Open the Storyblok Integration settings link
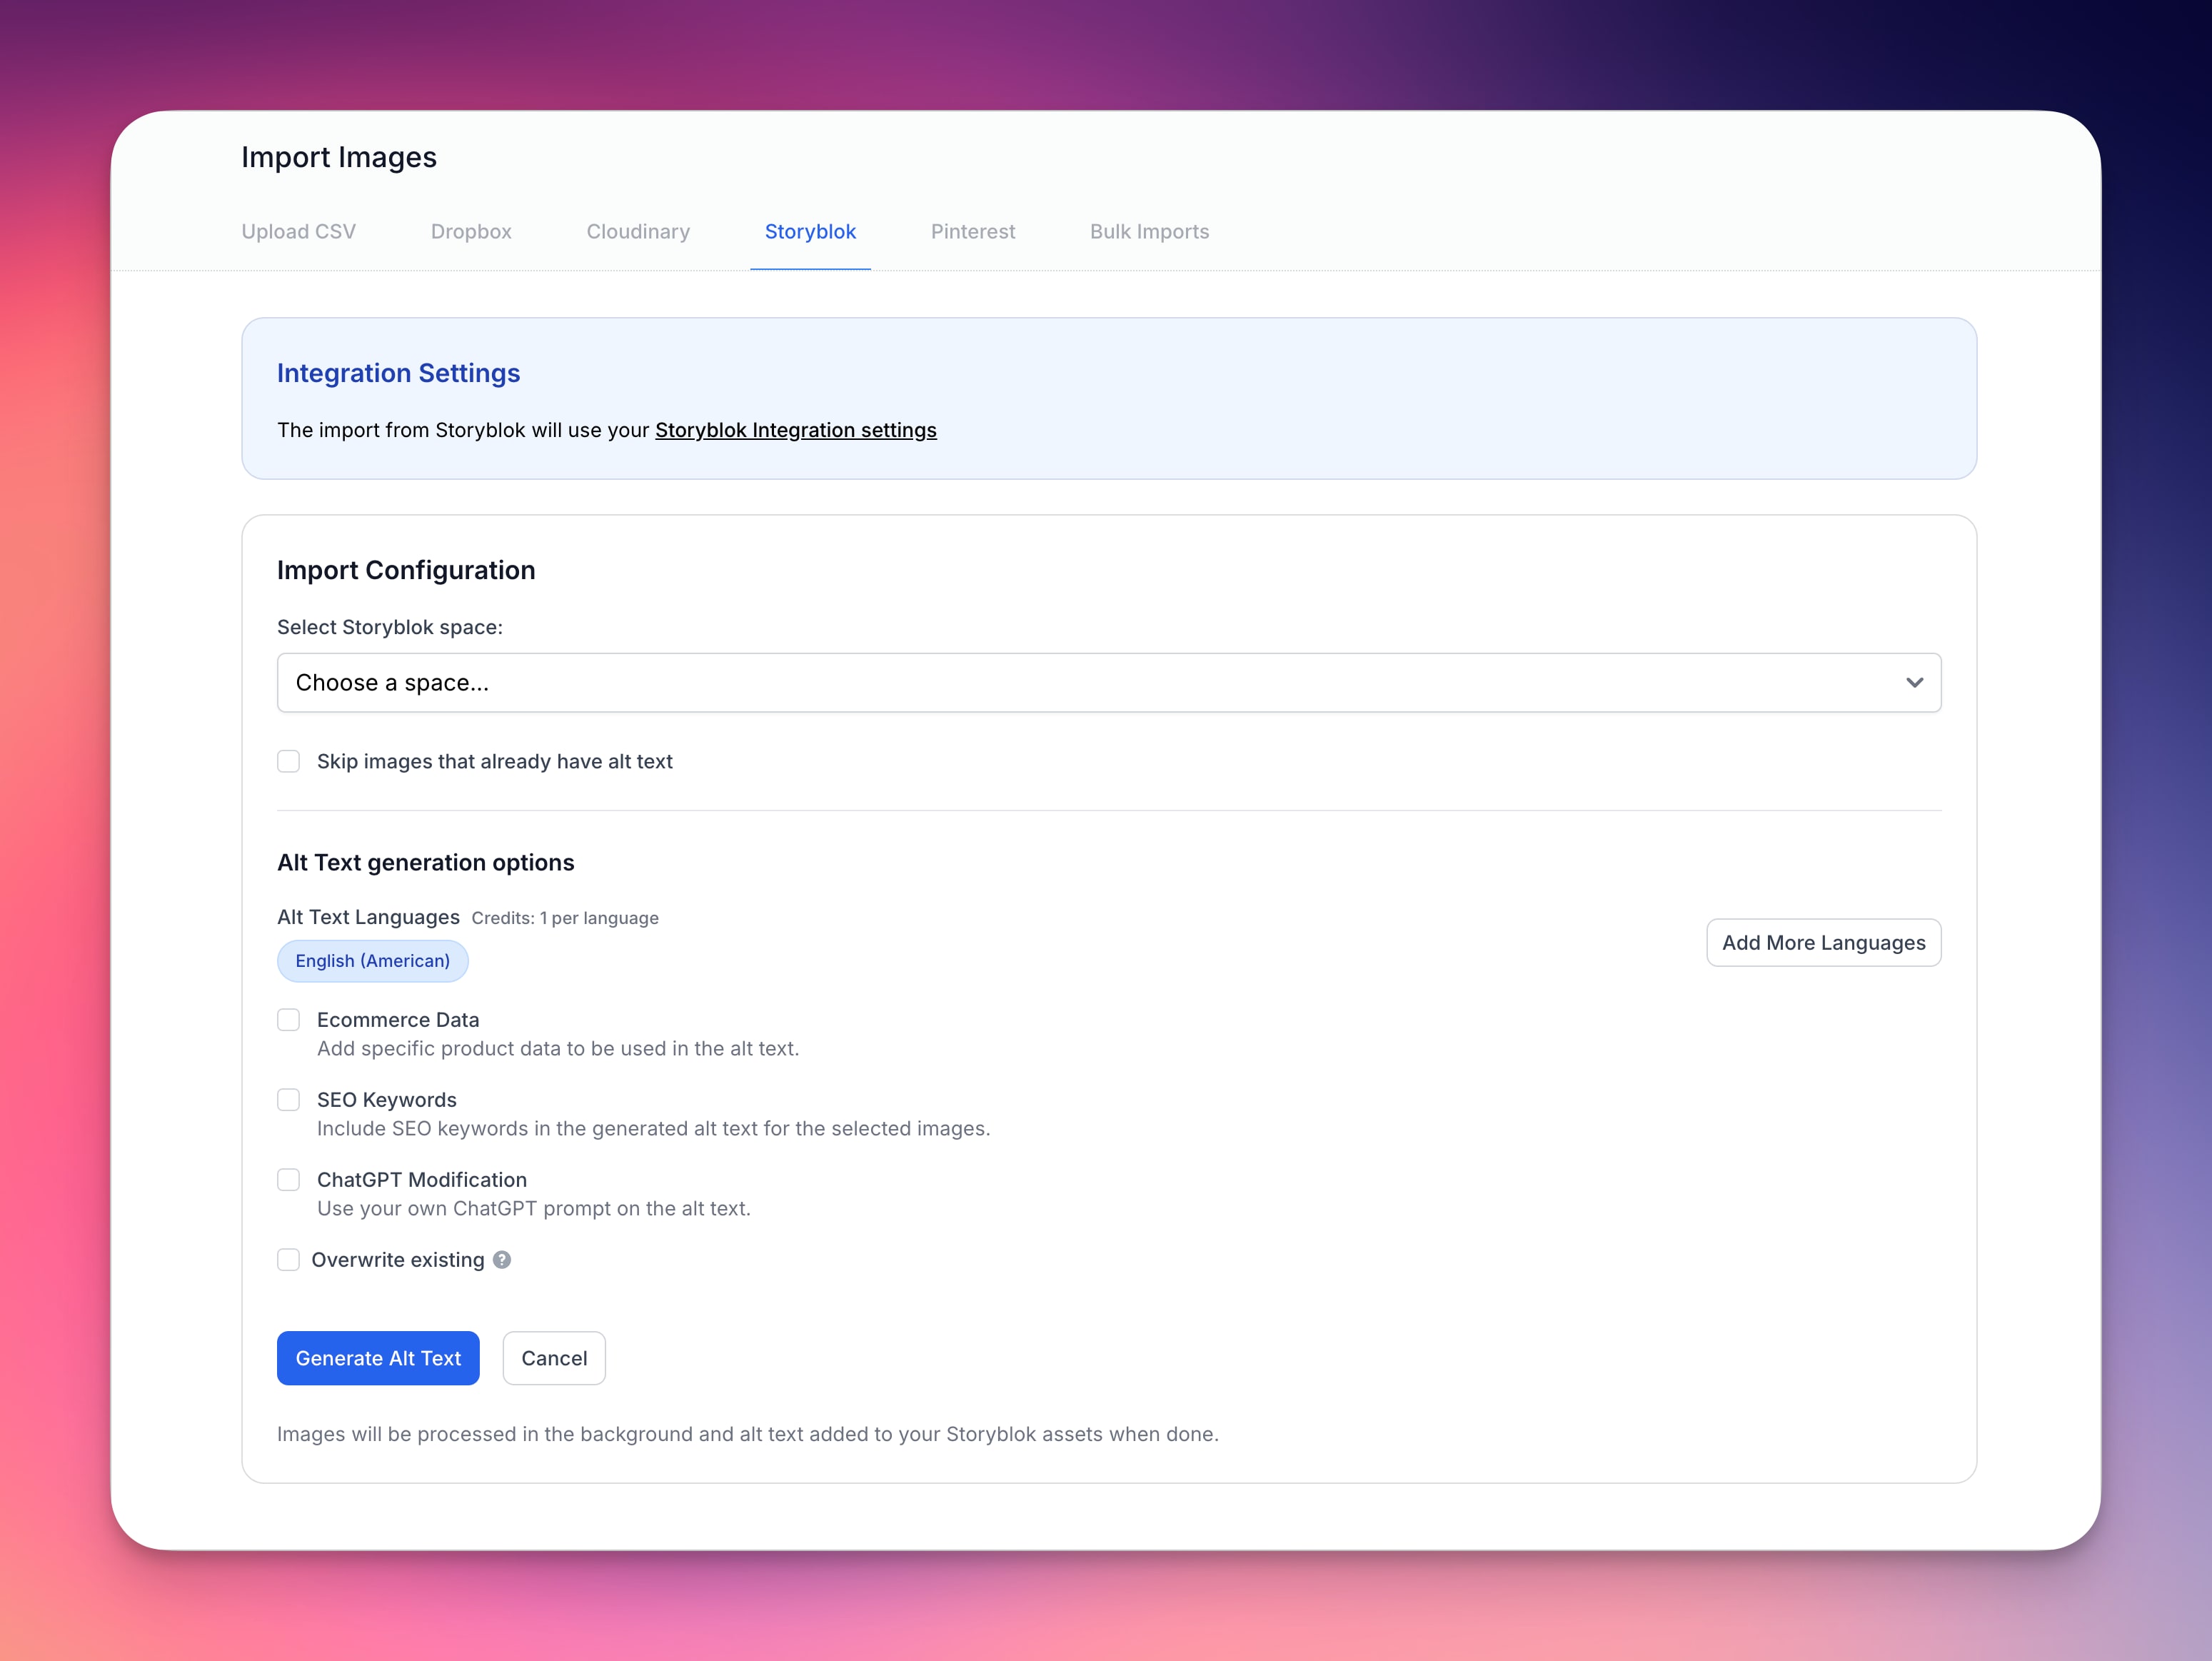 [795, 430]
